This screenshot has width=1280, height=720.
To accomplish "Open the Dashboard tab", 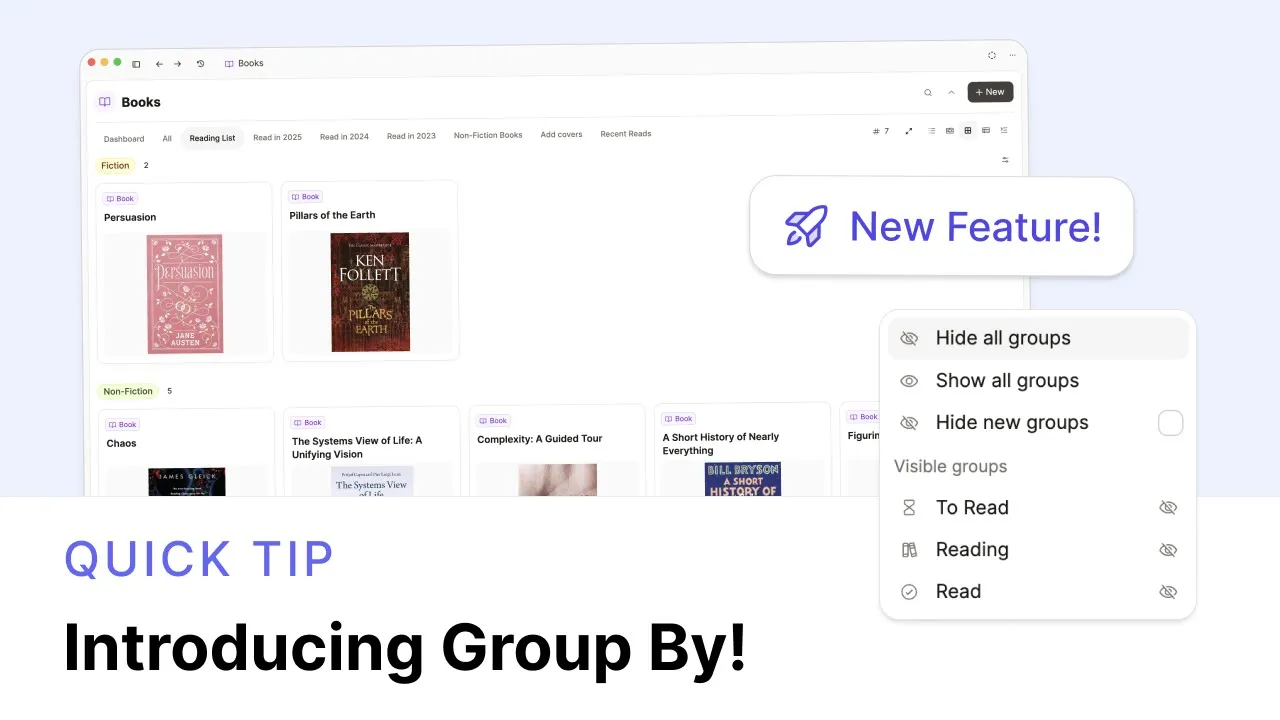I will click(124, 139).
